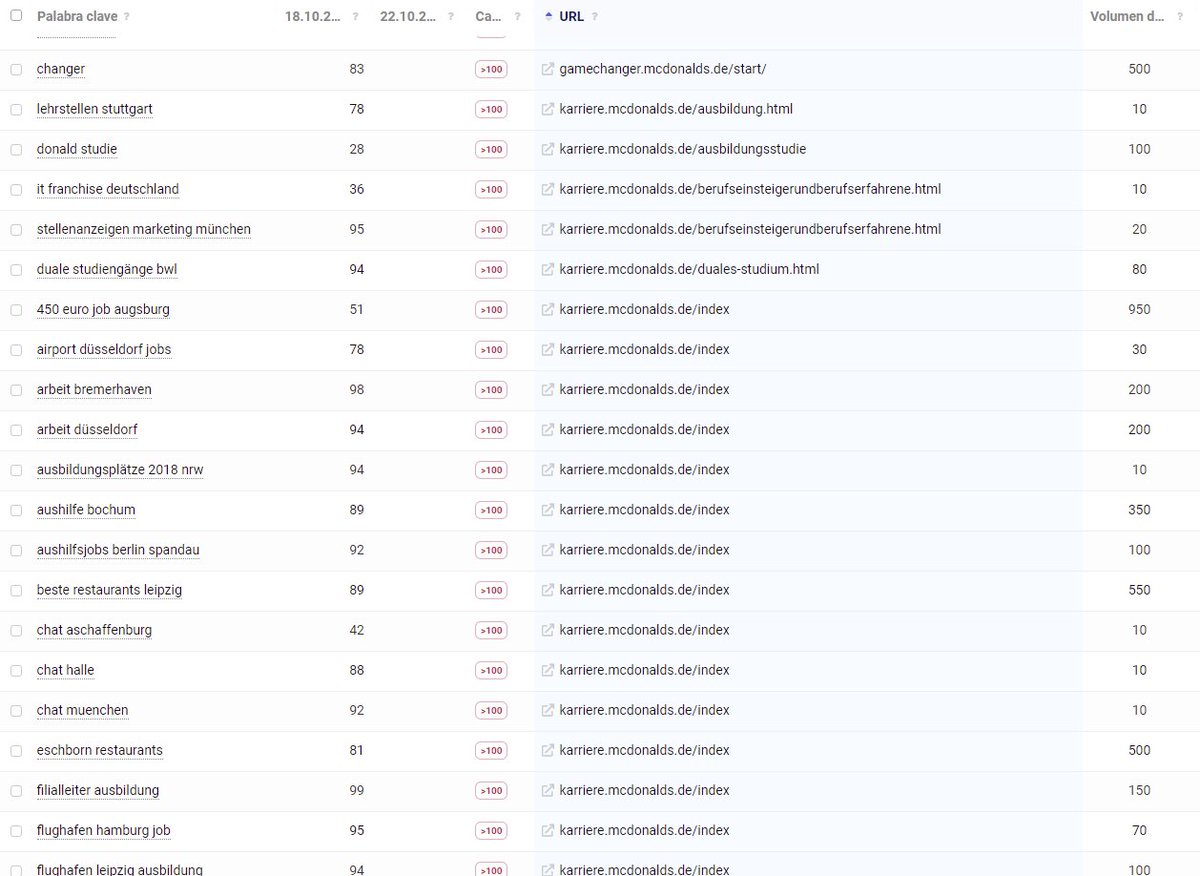Screen dimensions: 1200x876
Task: Click position 99 in filialleiter ausbildung row
Action: click(x=357, y=790)
